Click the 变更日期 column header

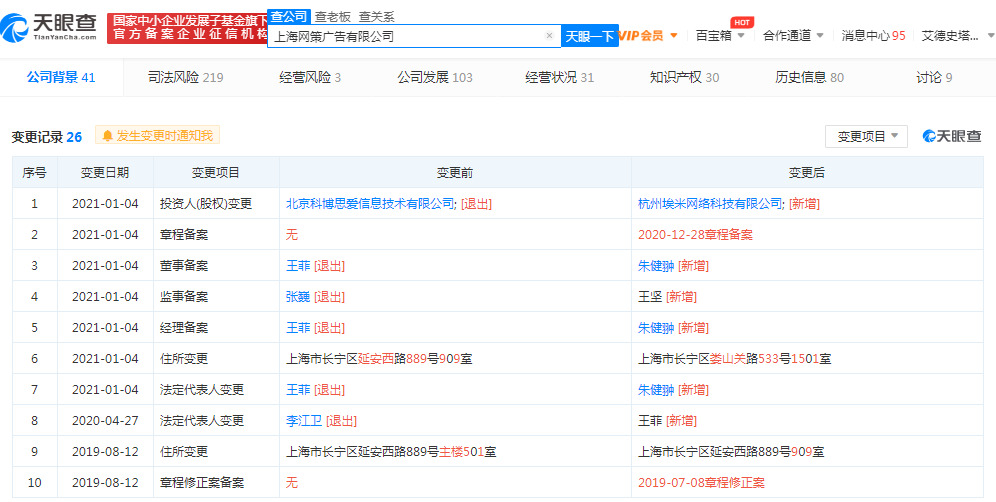tap(105, 173)
